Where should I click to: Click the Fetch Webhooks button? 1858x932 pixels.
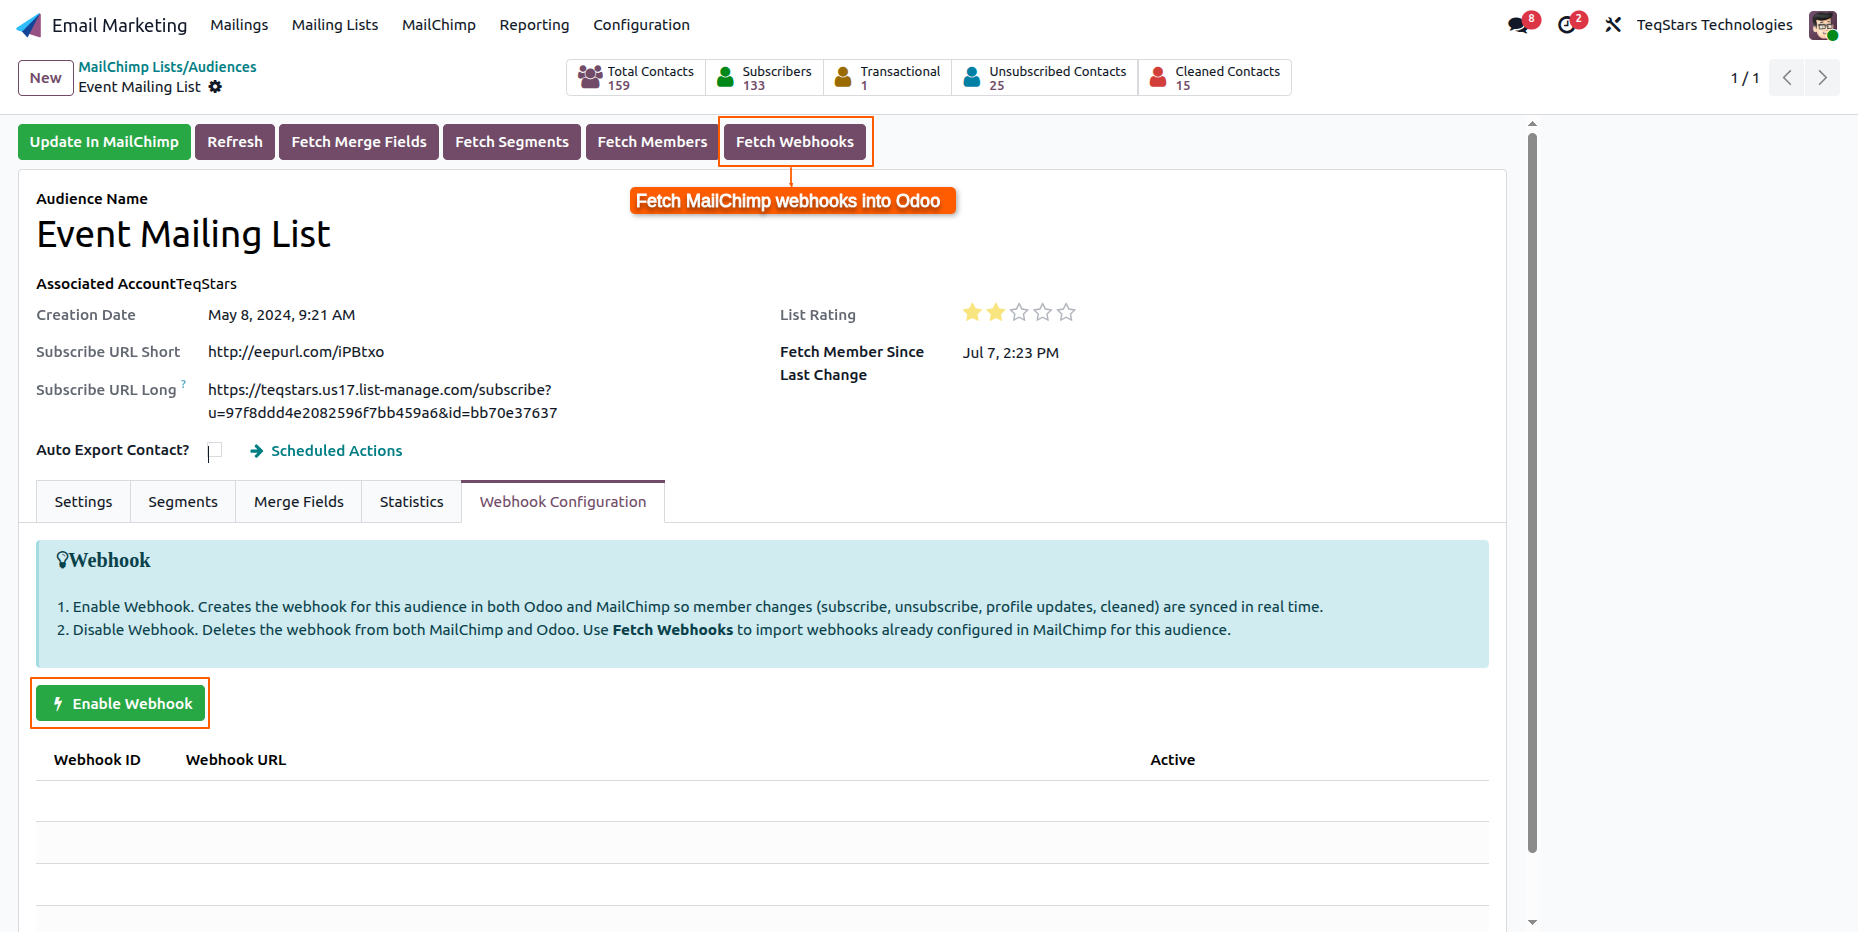pos(795,142)
